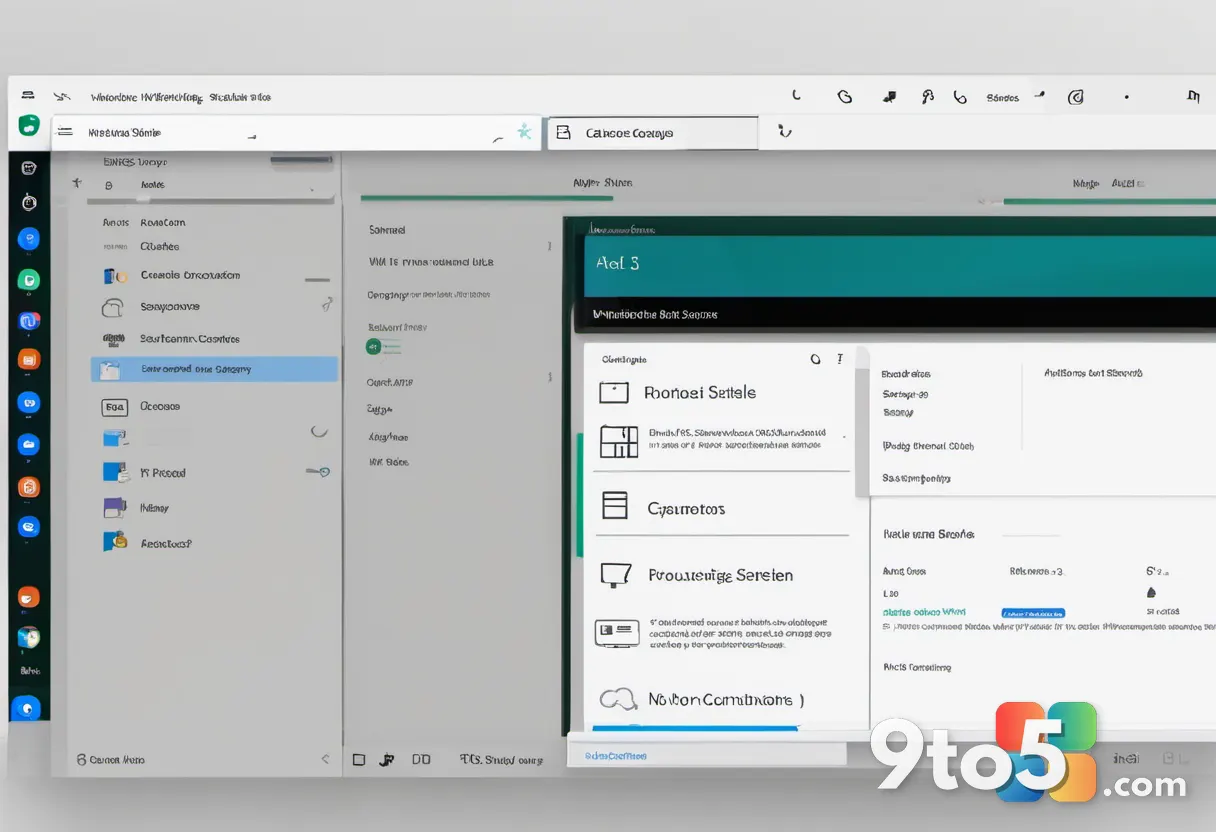Click the small circle icon in the front window header
1216x832 pixels.
coord(815,358)
